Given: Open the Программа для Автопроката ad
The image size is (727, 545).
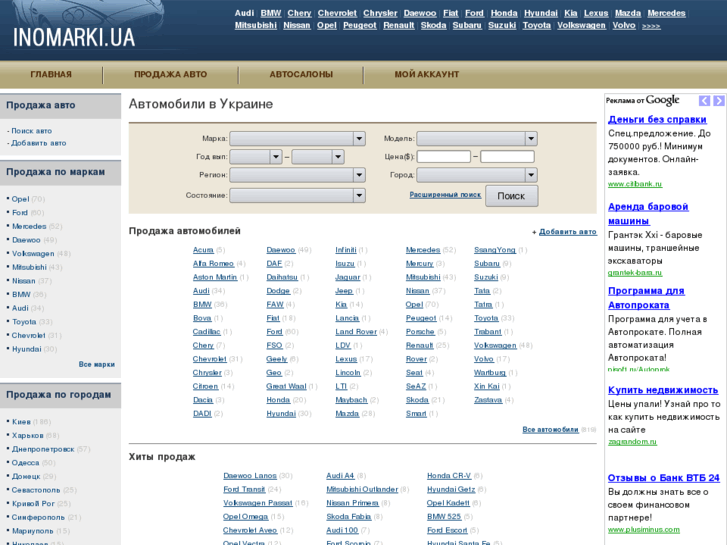Looking at the screenshot, I should tap(646, 298).
